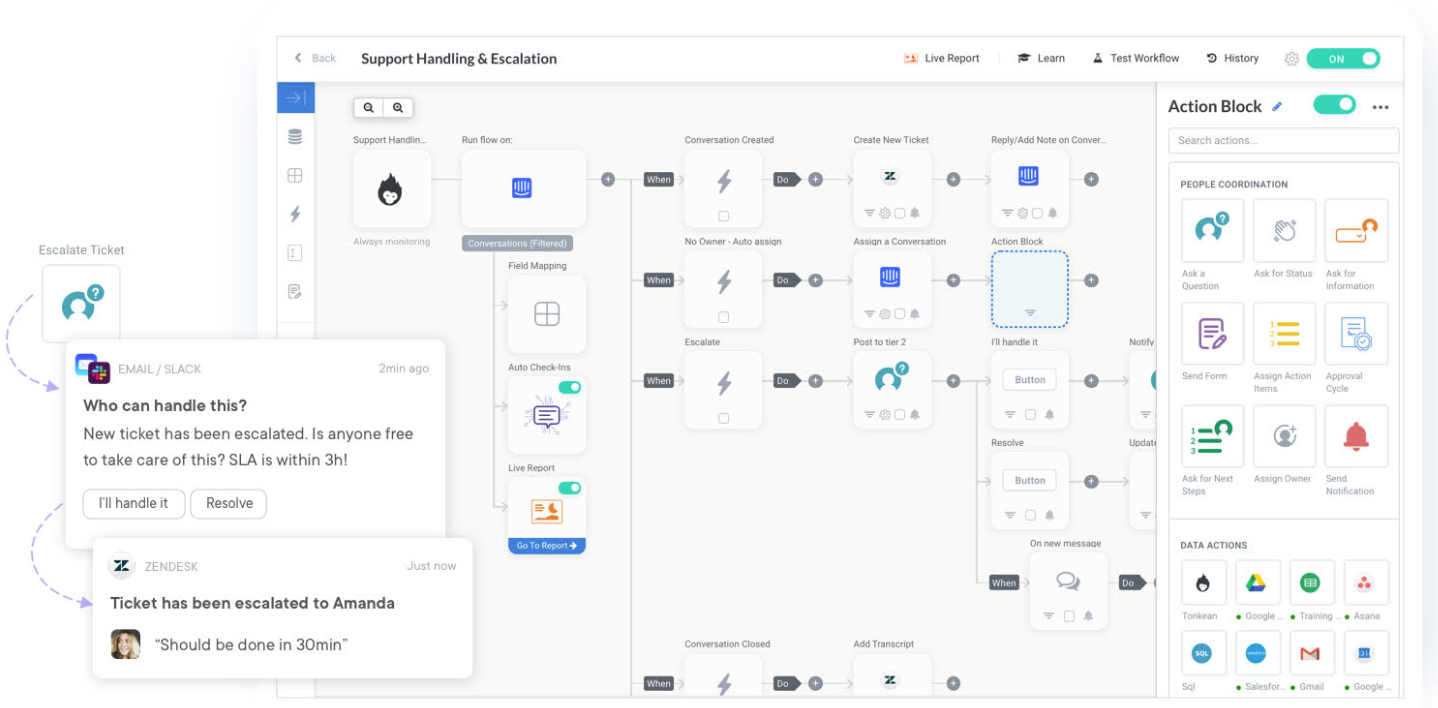
Task: Disable the Auto Check-Ins toggle
Action: 569,387
